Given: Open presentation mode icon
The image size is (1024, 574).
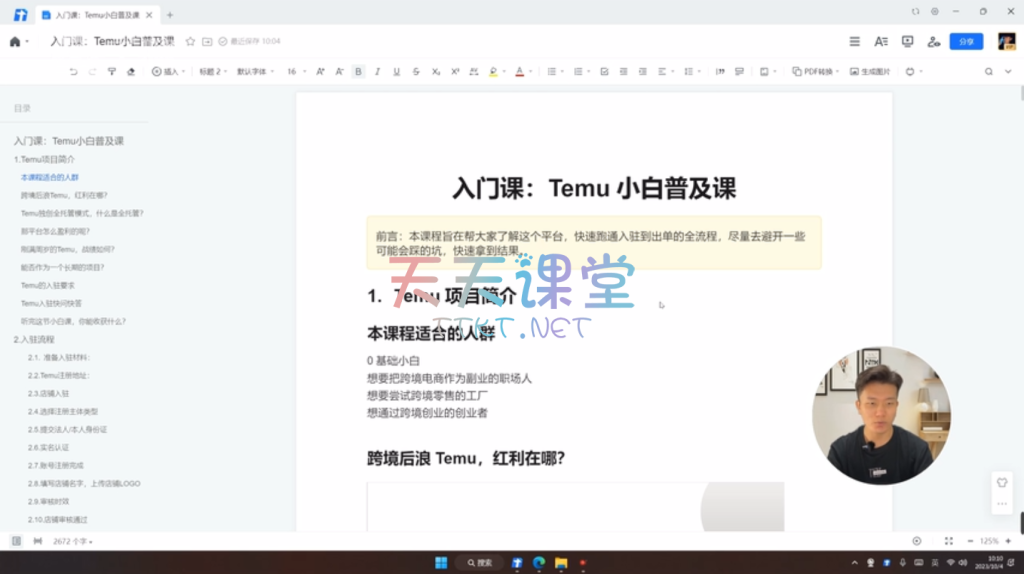Looking at the screenshot, I should [x=907, y=41].
